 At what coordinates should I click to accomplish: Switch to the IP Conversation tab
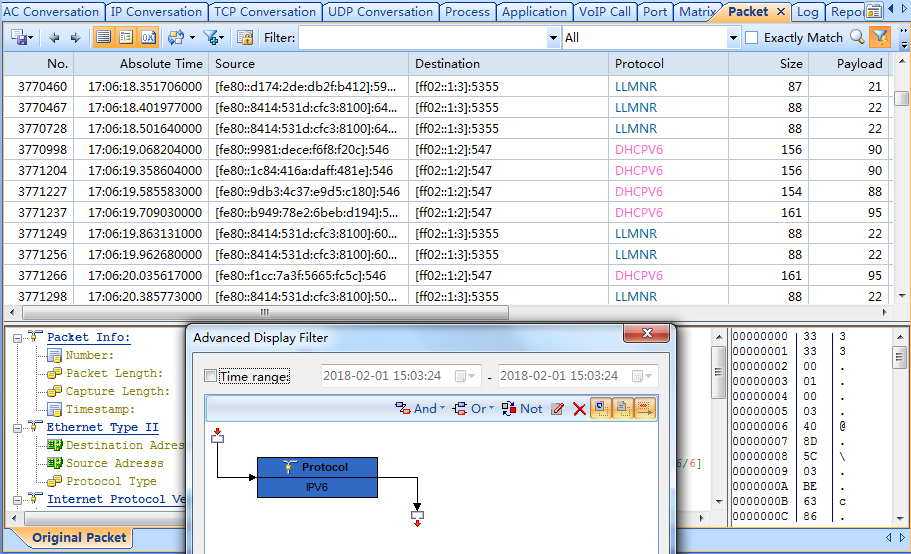pyautogui.click(x=156, y=12)
